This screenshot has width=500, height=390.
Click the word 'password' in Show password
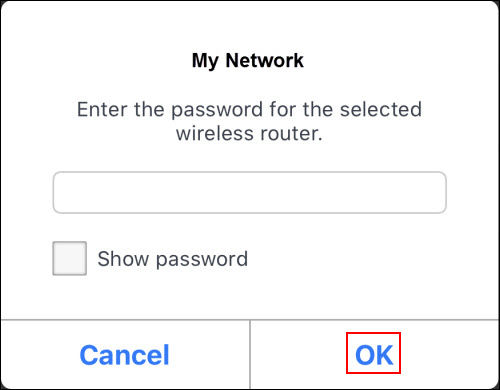click(x=202, y=260)
